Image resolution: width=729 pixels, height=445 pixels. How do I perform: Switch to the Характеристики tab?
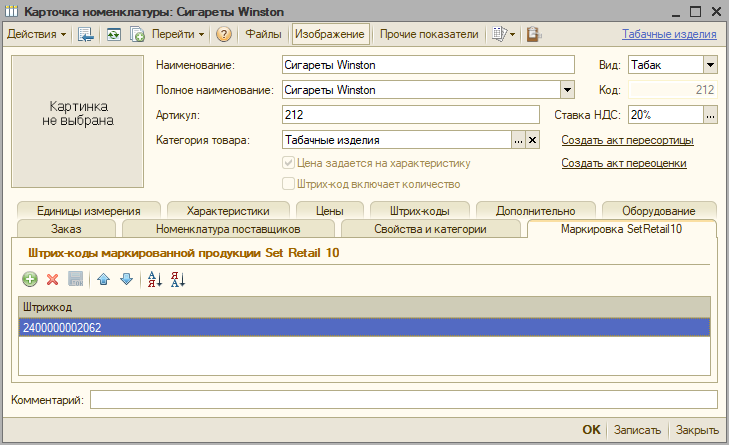coord(228,211)
